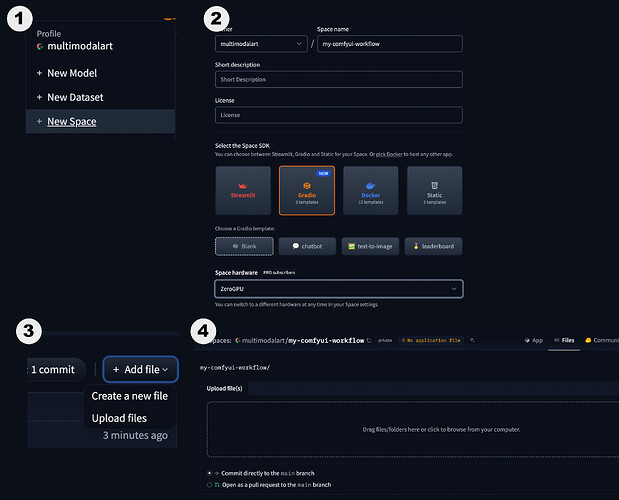Choose the chatbot Gradio template

click(306, 246)
